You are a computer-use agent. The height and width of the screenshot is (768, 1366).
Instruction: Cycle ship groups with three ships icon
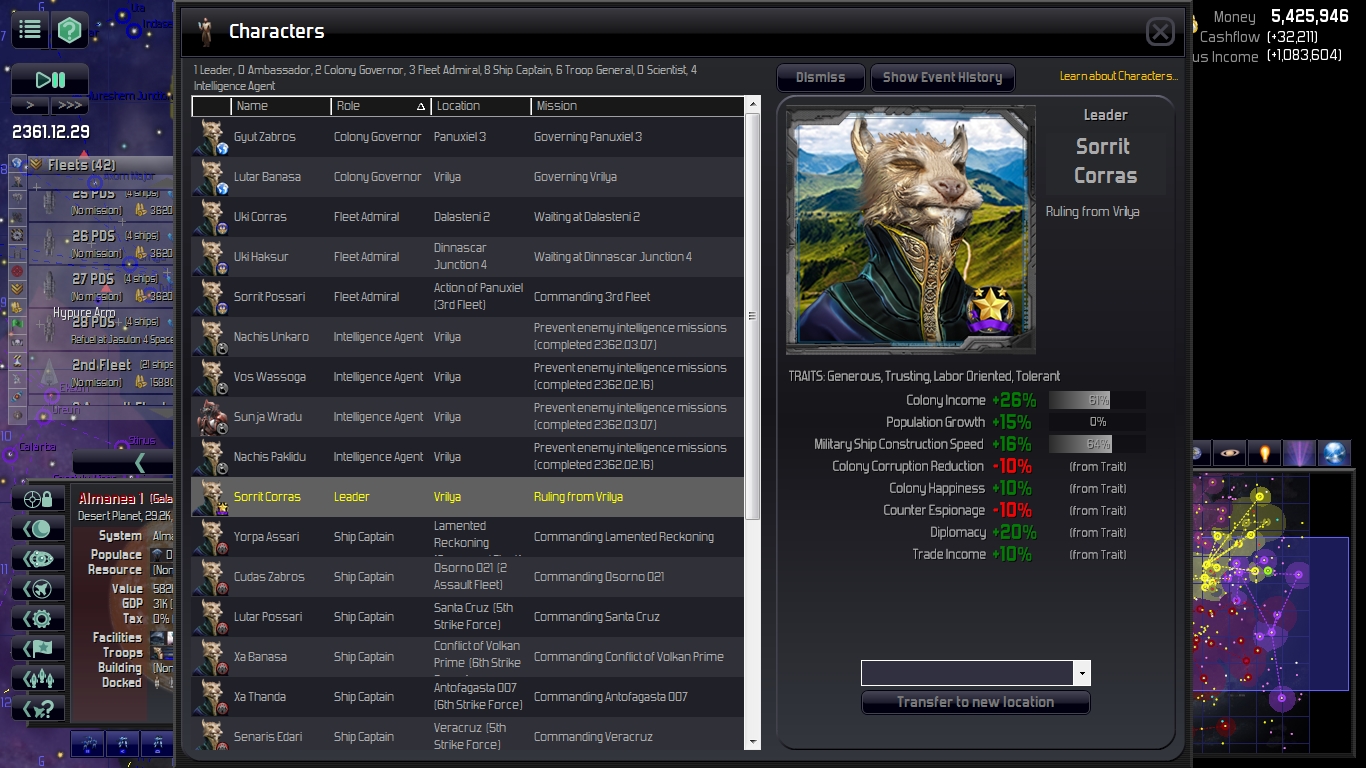click(x=38, y=679)
